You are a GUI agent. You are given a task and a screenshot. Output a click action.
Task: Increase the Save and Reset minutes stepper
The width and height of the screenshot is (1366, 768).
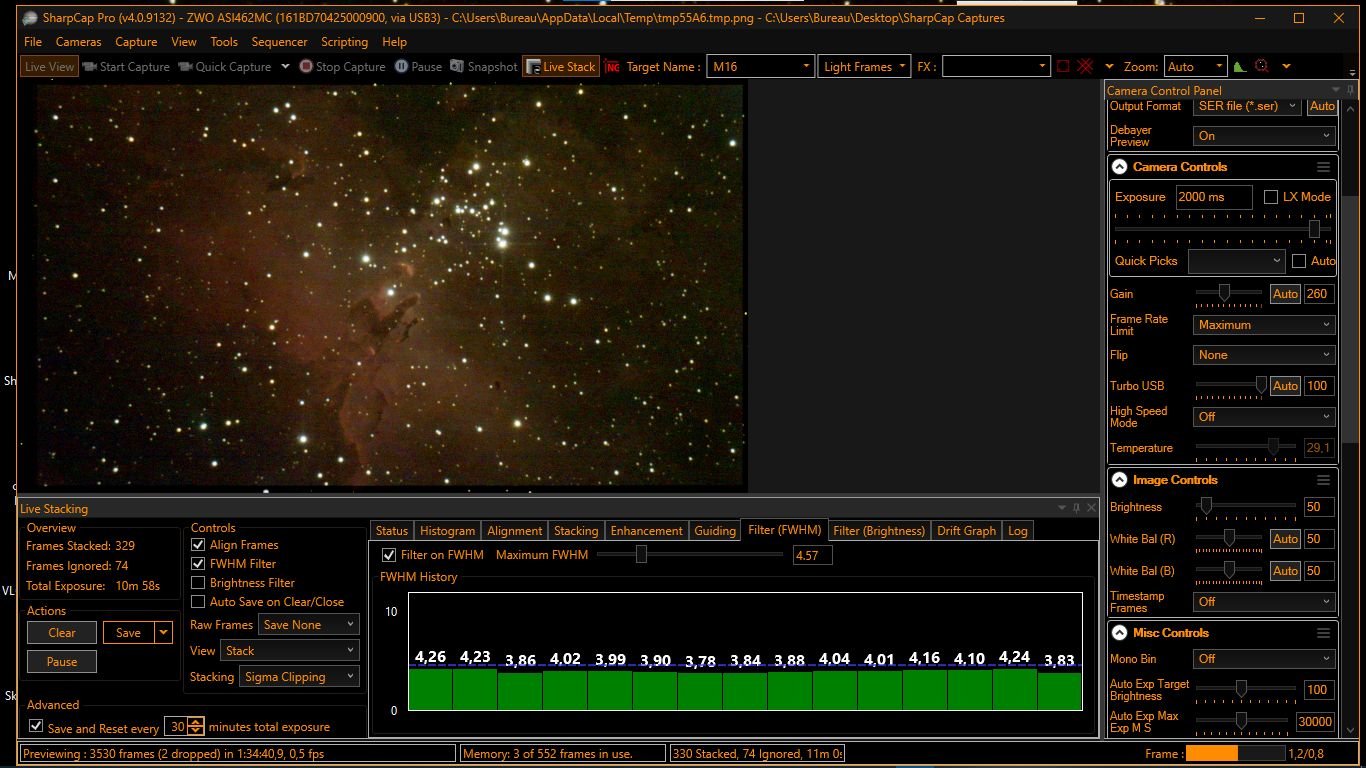(x=196, y=722)
